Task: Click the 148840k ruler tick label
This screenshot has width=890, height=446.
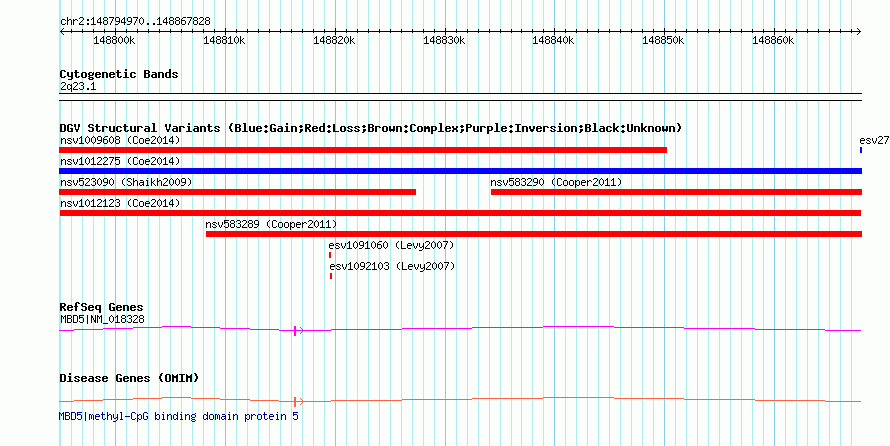Action: point(554,40)
